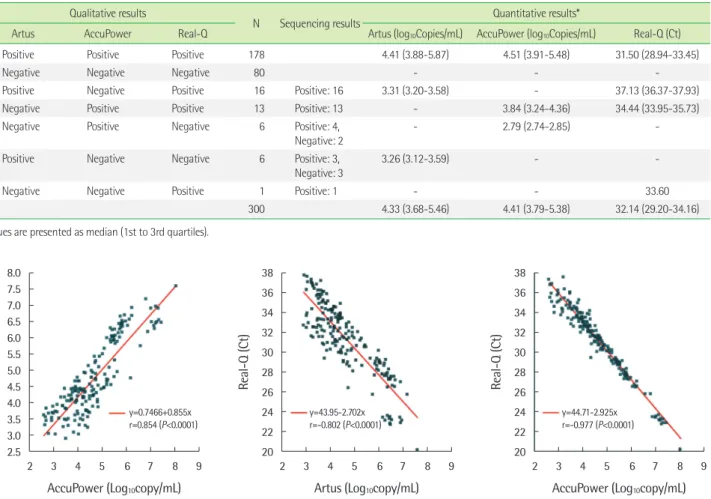The width and height of the screenshot is (711, 499).
Task: Click the equation 'y=44.71-2.925x'
Action: pyautogui.click(x=589, y=412)
